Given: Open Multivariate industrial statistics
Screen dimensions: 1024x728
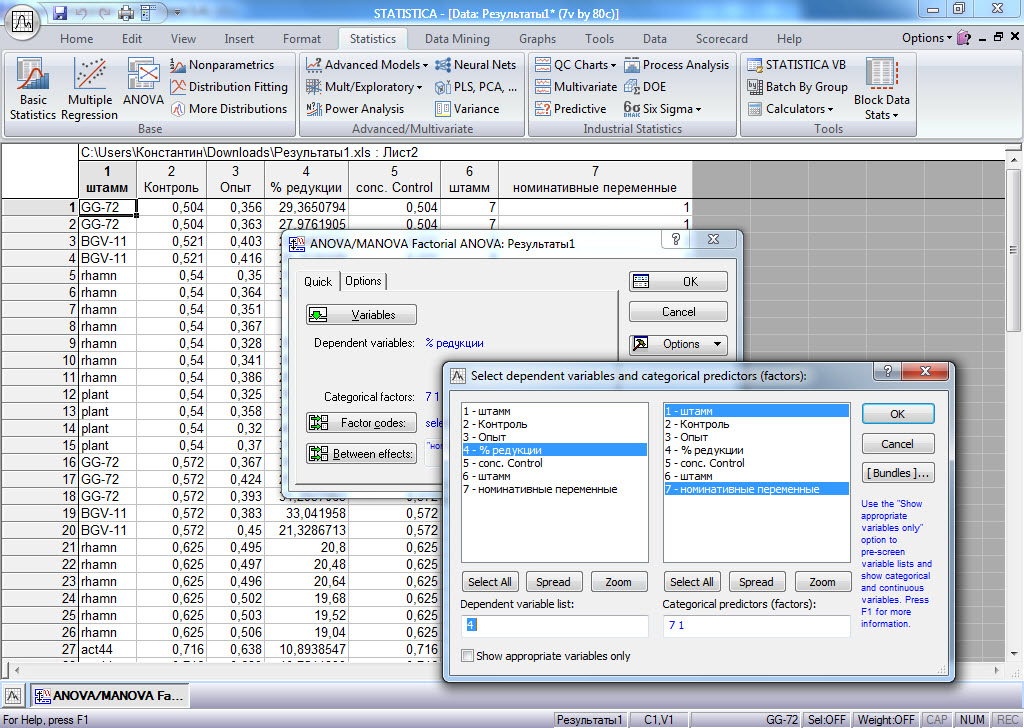Looking at the screenshot, I should 576,87.
